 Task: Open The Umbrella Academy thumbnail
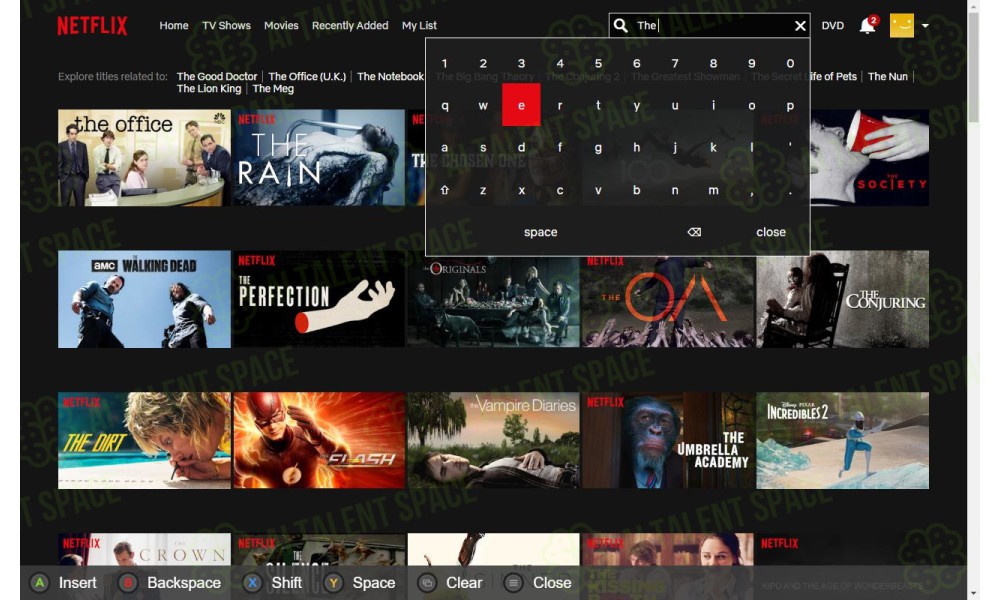click(x=668, y=441)
